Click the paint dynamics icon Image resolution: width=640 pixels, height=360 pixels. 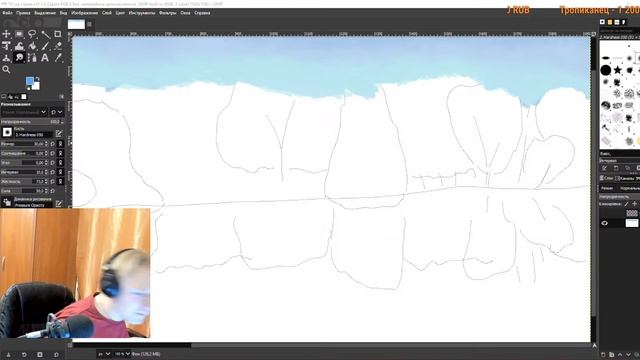[7, 202]
